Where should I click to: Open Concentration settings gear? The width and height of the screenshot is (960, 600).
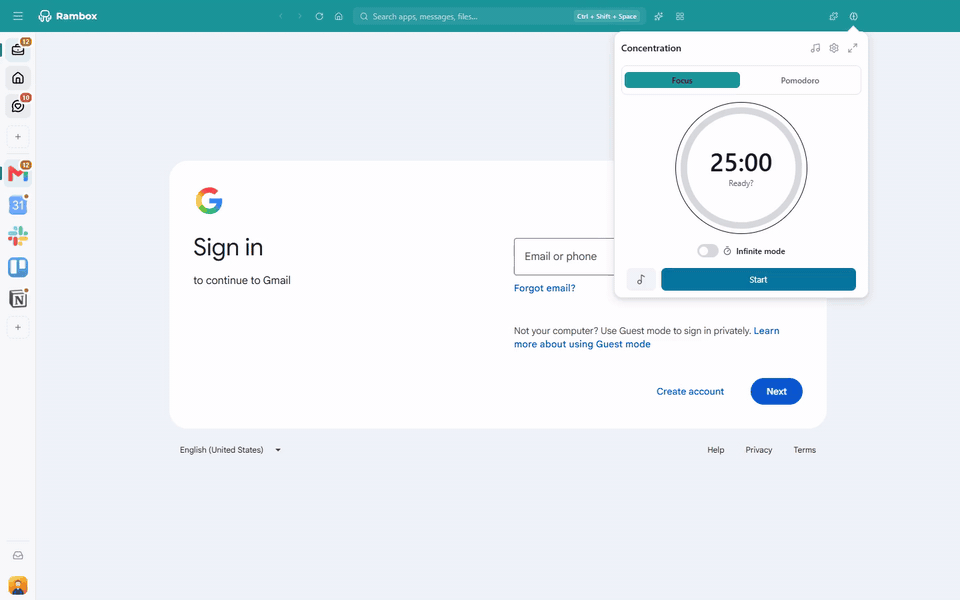click(834, 48)
